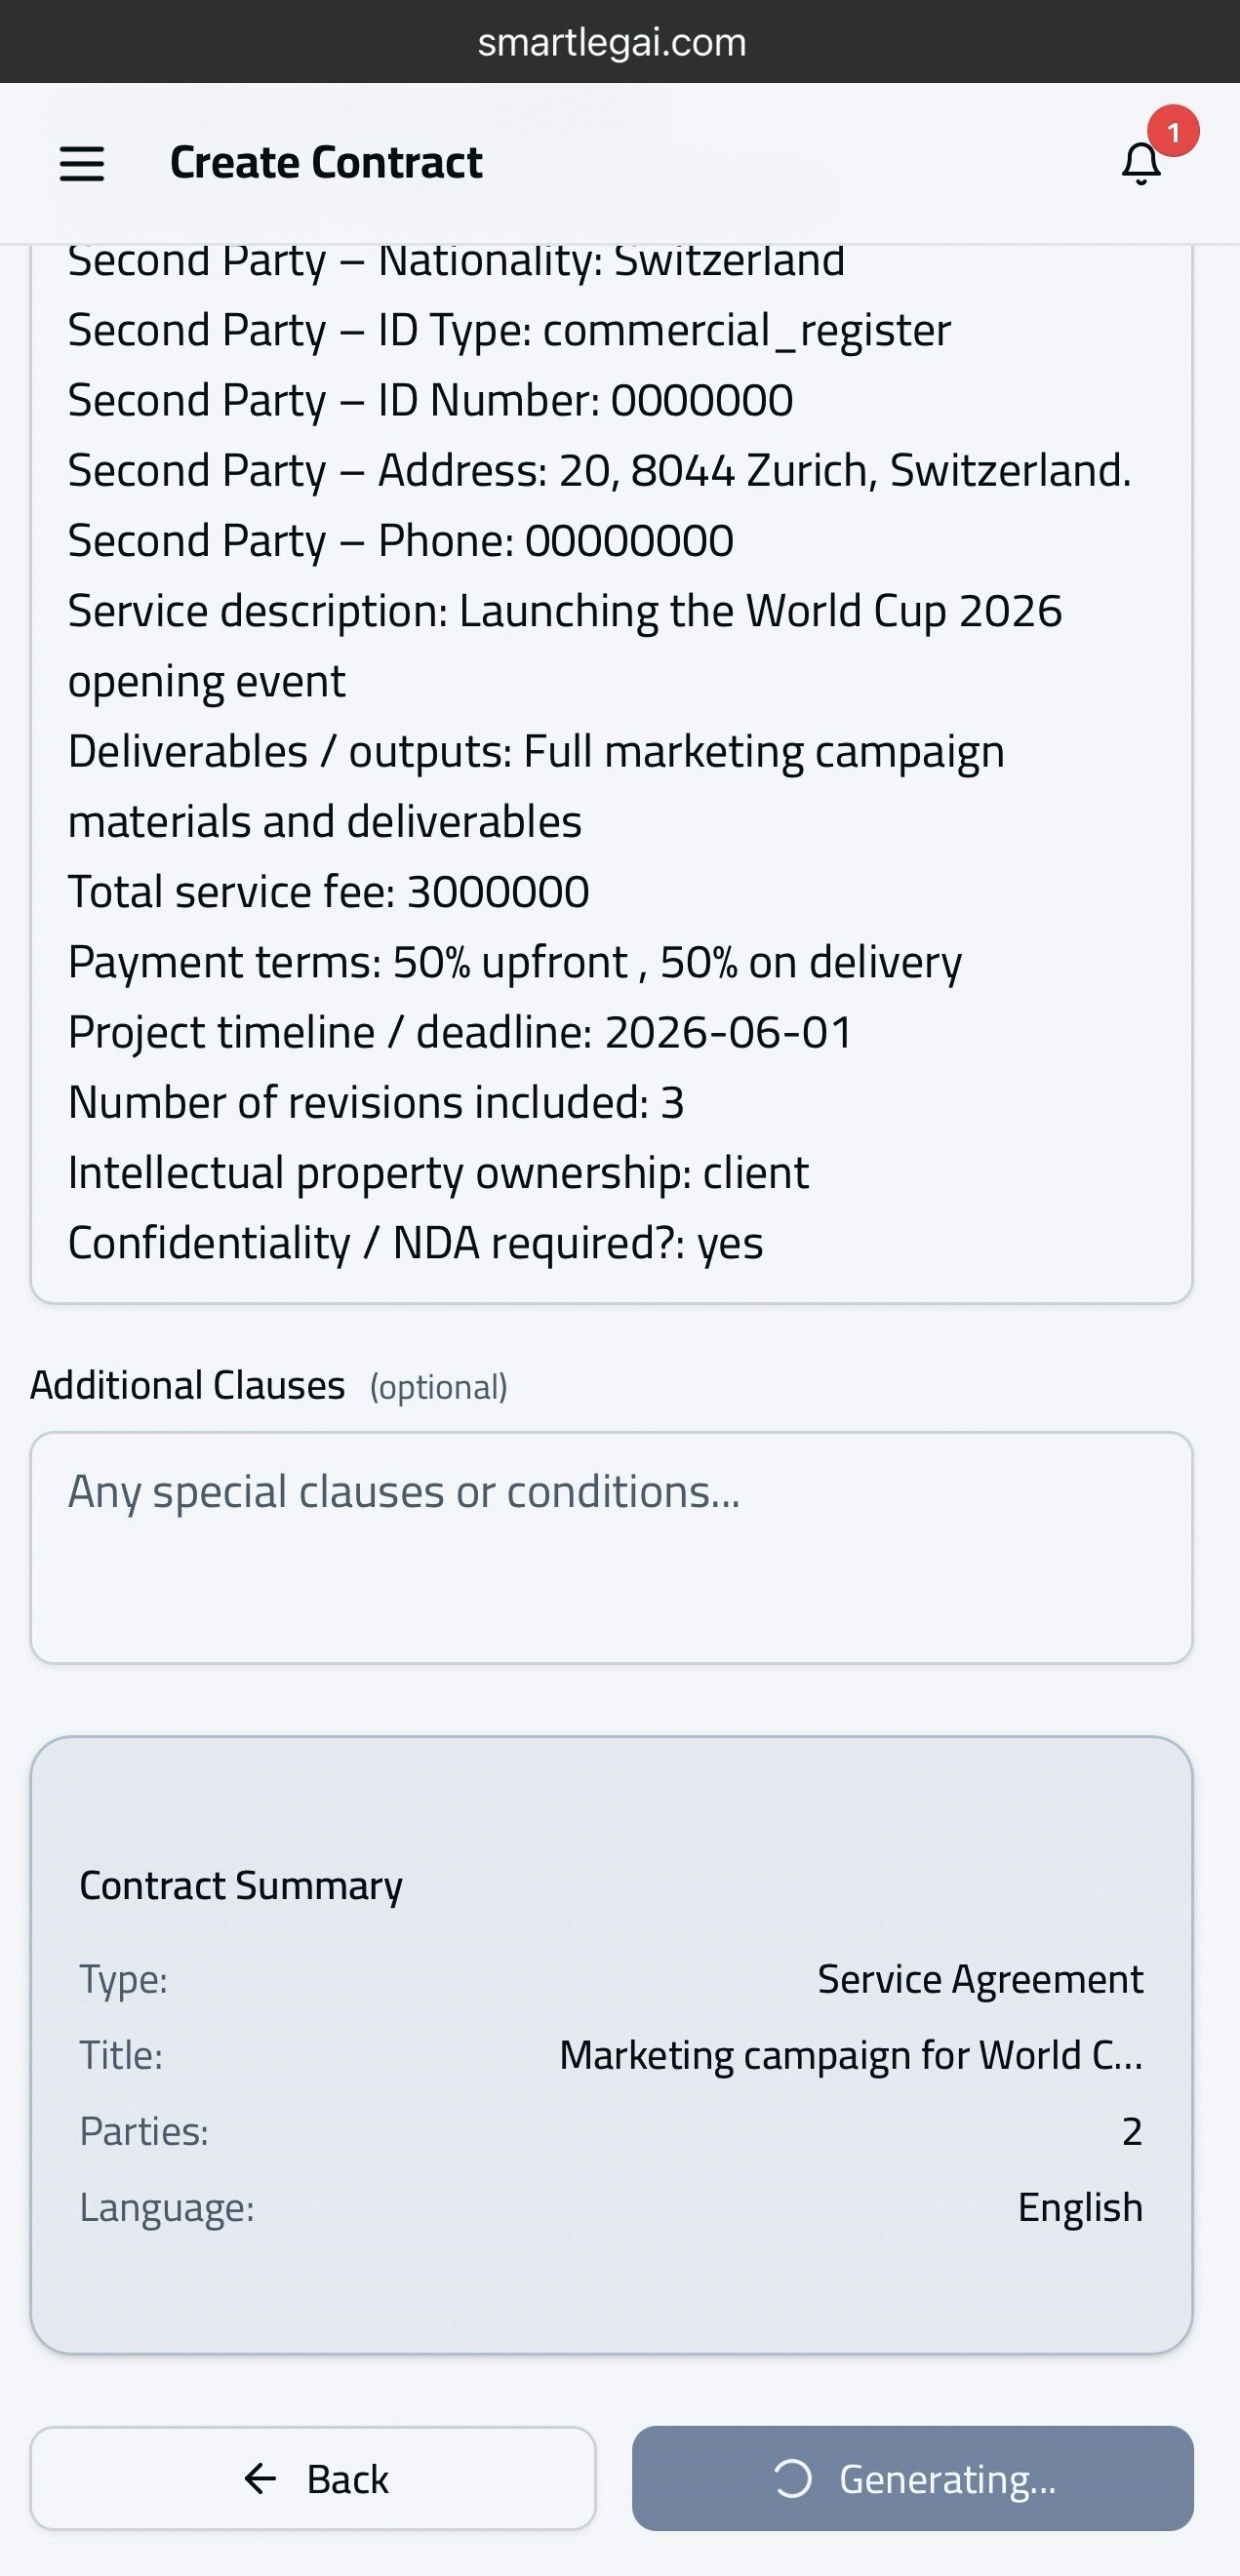Click the Second Party Phone line

[400, 541]
